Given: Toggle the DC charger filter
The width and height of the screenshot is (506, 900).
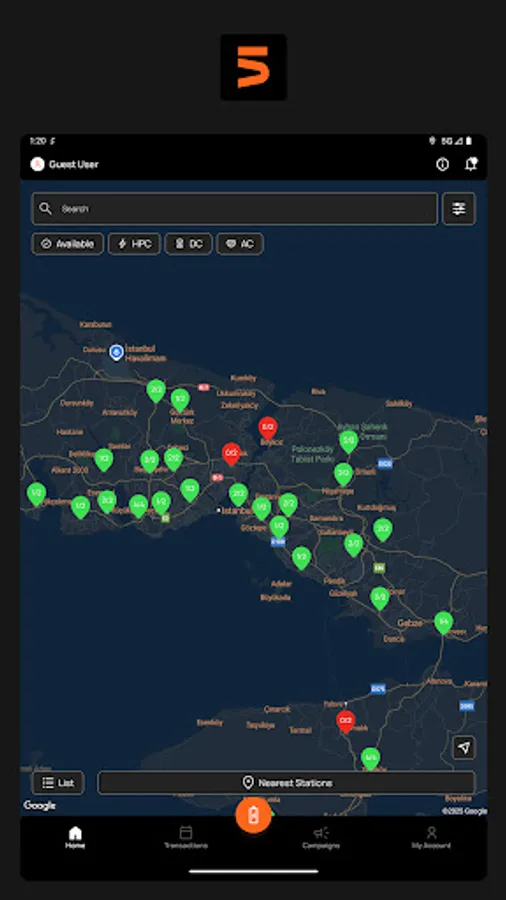Looking at the screenshot, I should (x=189, y=244).
